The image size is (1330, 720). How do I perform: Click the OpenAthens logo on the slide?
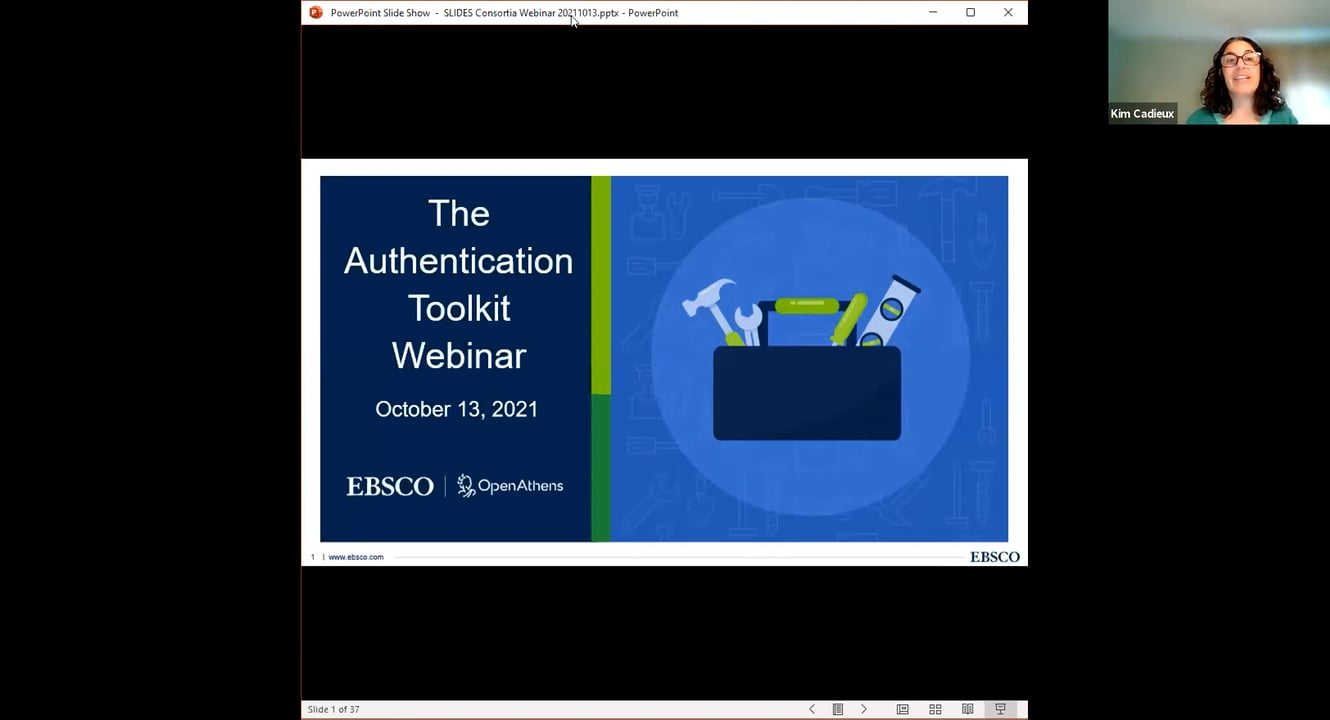(x=510, y=486)
